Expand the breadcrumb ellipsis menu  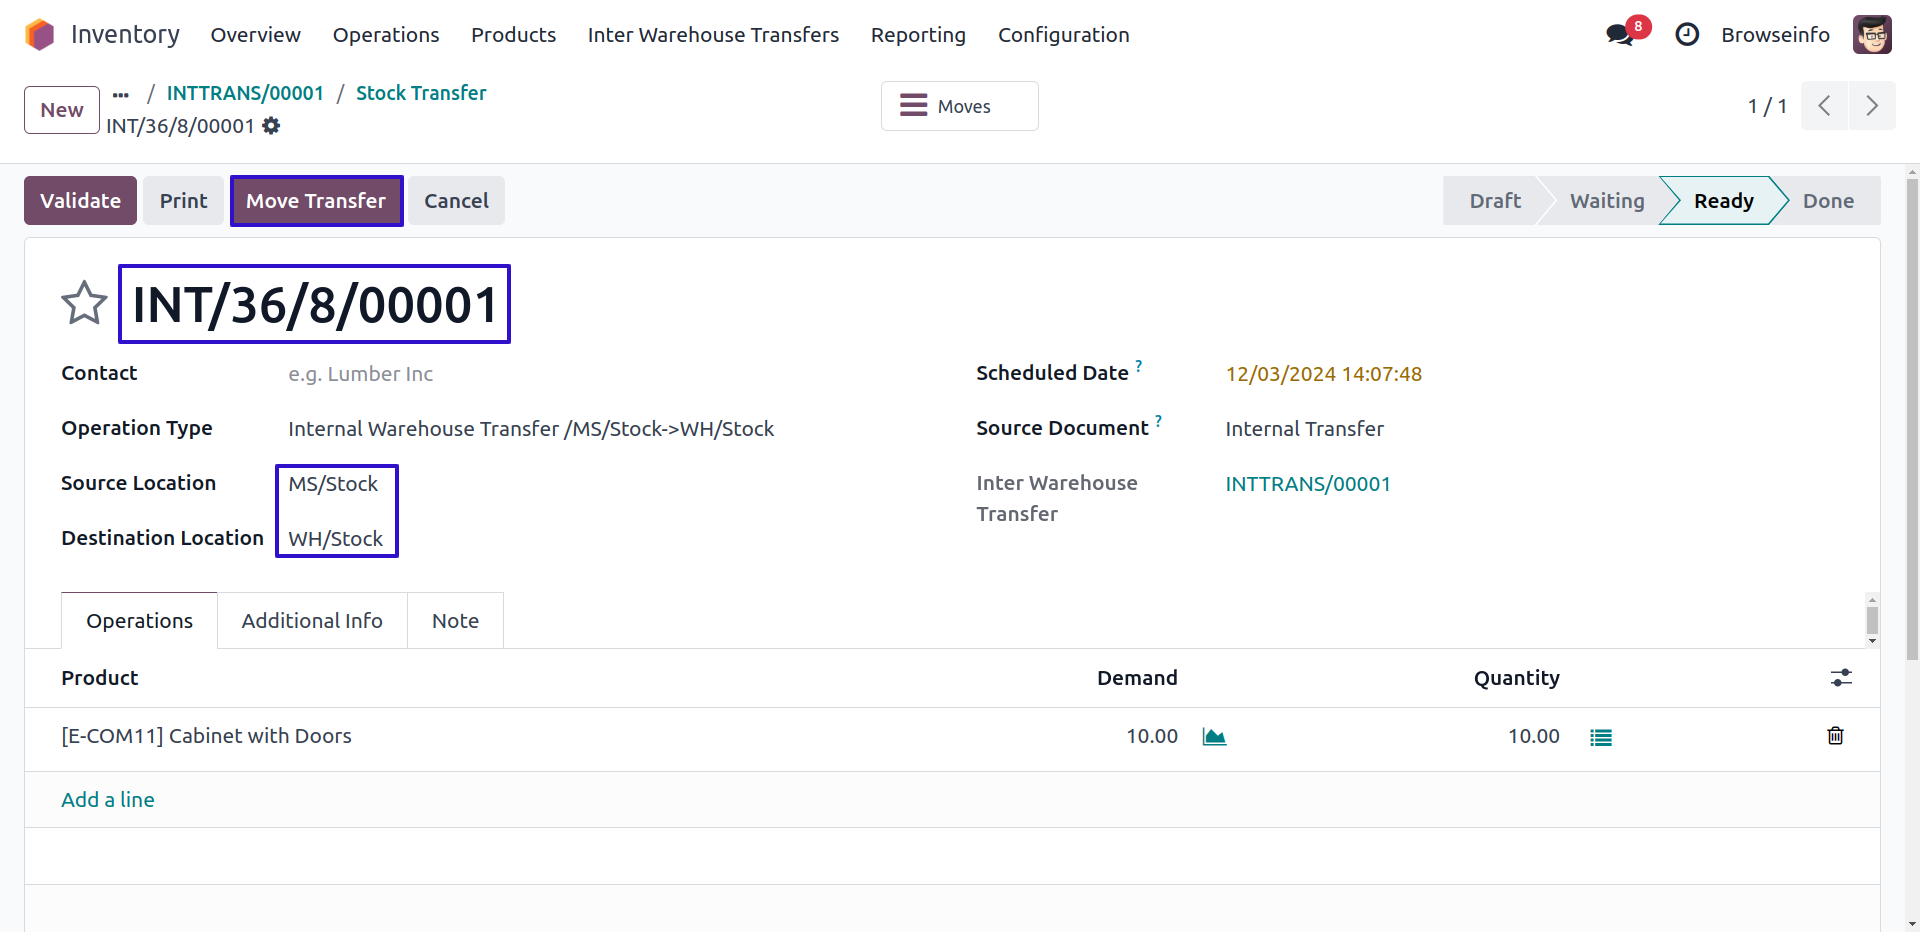(x=121, y=94)
